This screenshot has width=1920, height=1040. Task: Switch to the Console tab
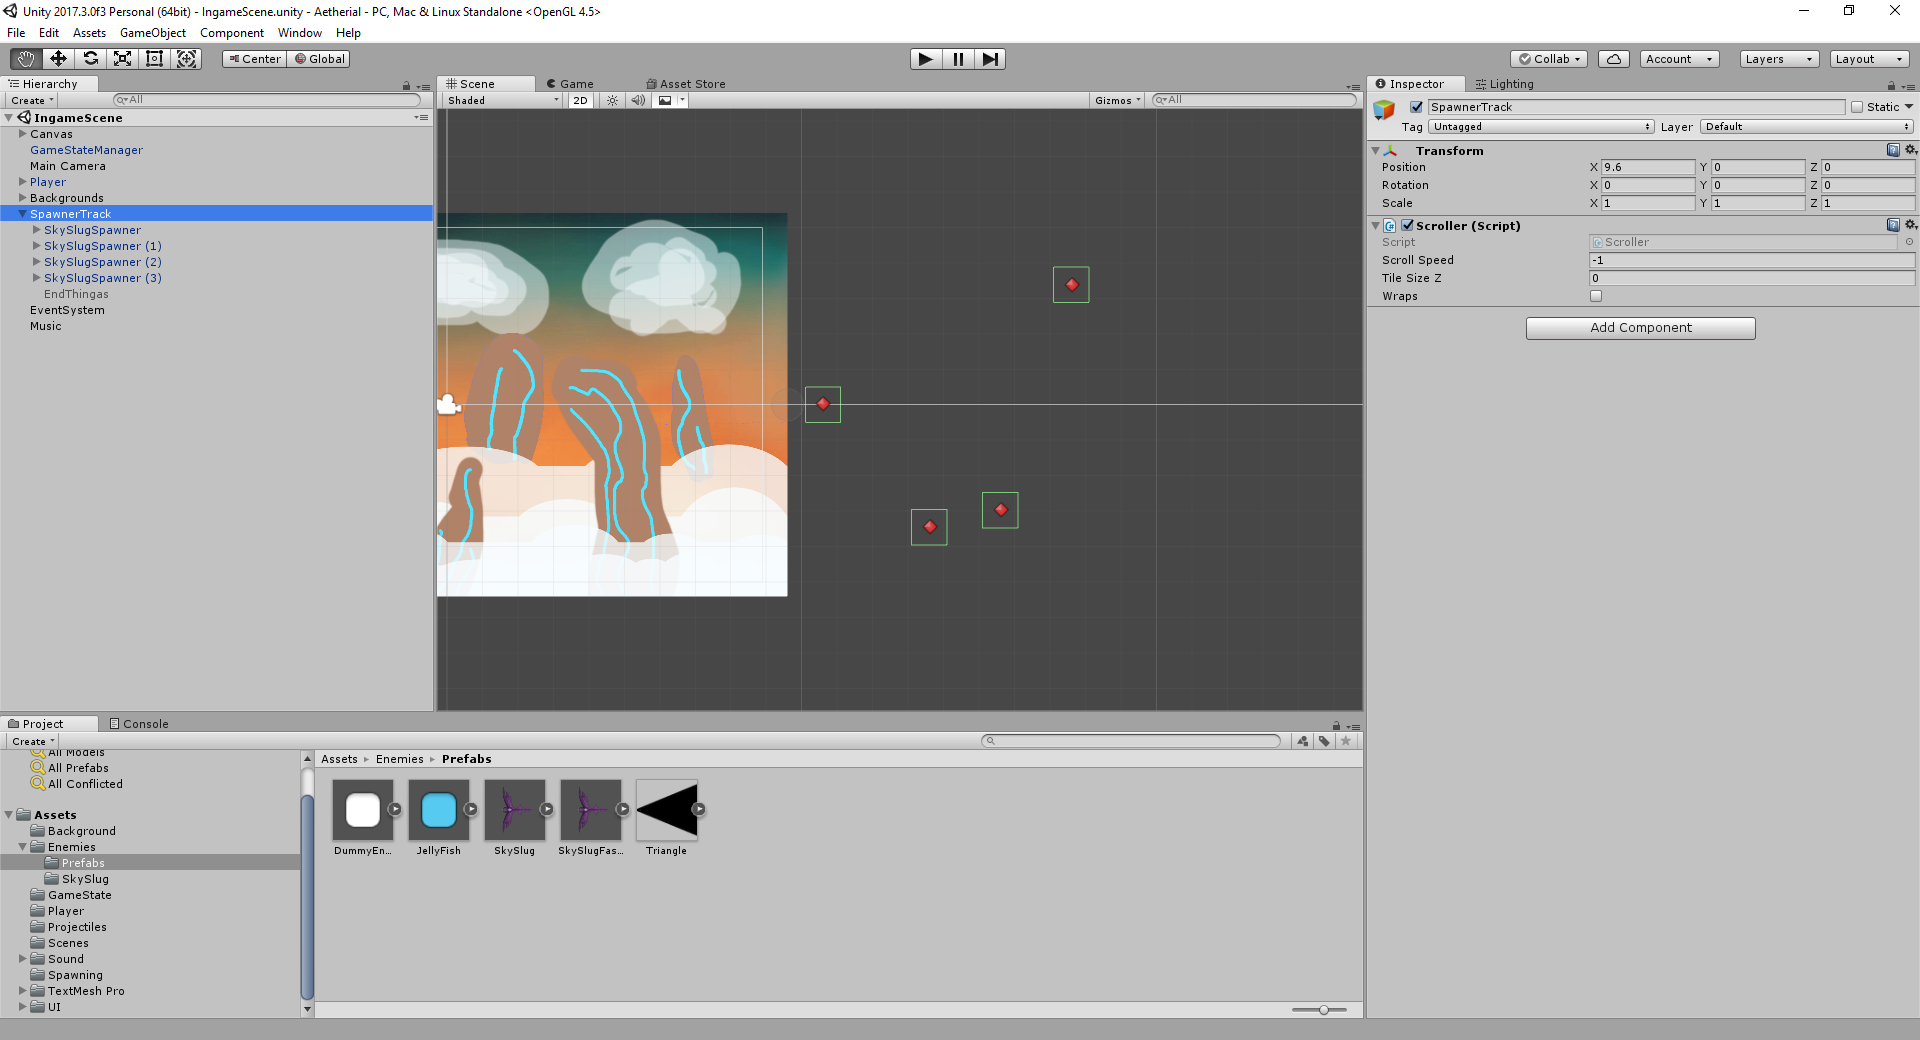tap(139, 724)
